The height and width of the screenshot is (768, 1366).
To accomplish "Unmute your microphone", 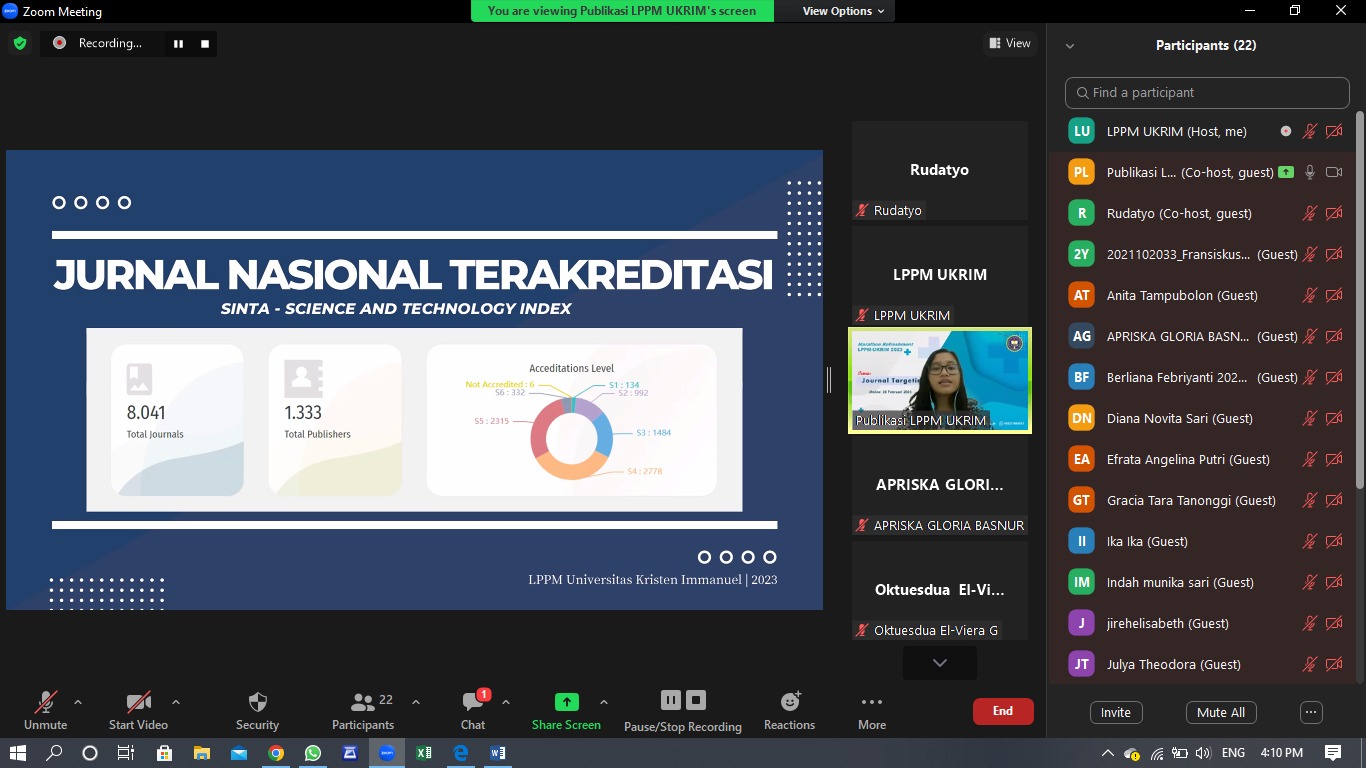I will (x=46, y=710).
